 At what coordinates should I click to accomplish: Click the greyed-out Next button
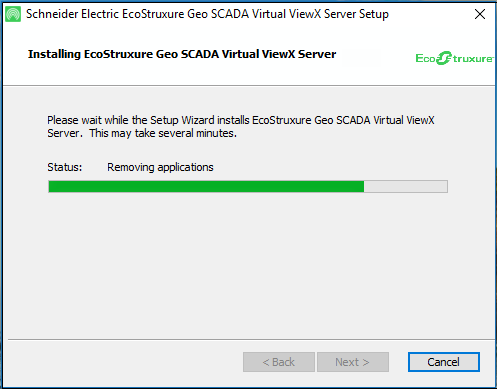353,362
